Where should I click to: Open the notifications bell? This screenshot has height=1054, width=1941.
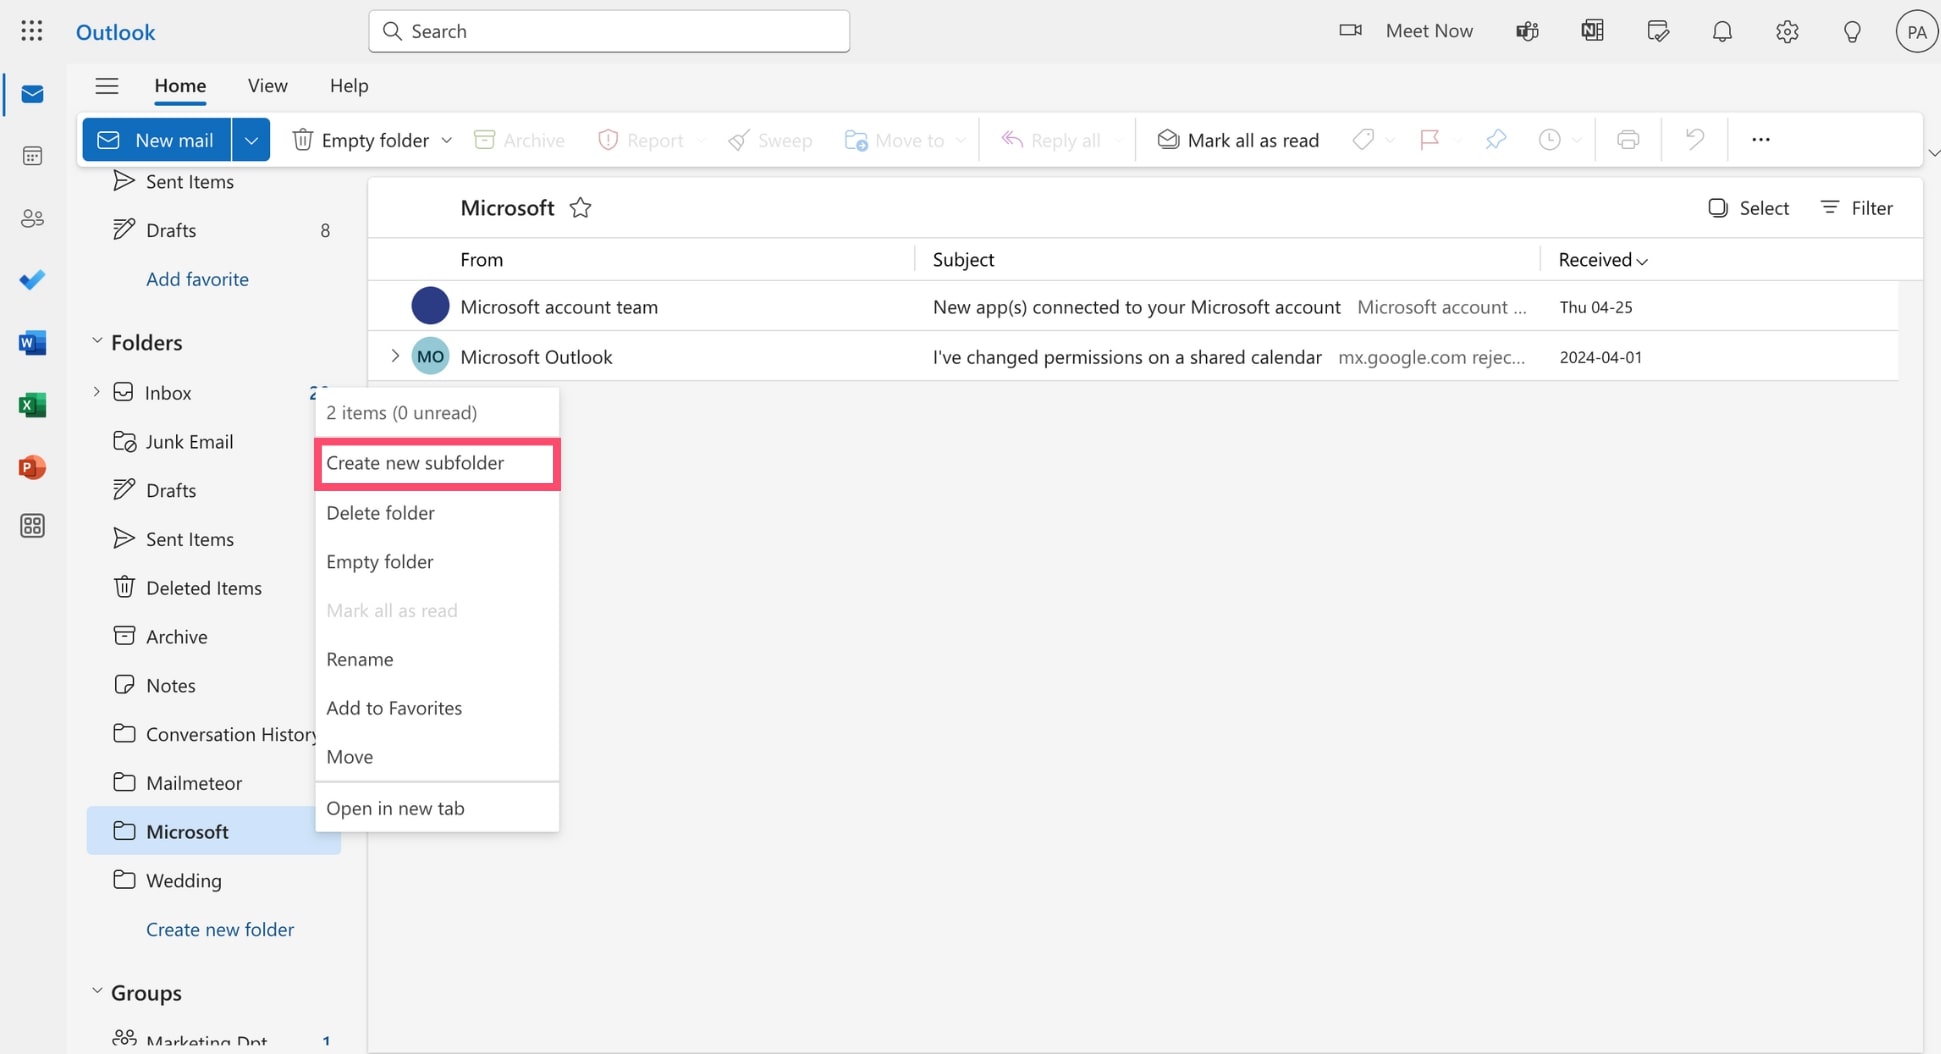(x=1722, y=31)
